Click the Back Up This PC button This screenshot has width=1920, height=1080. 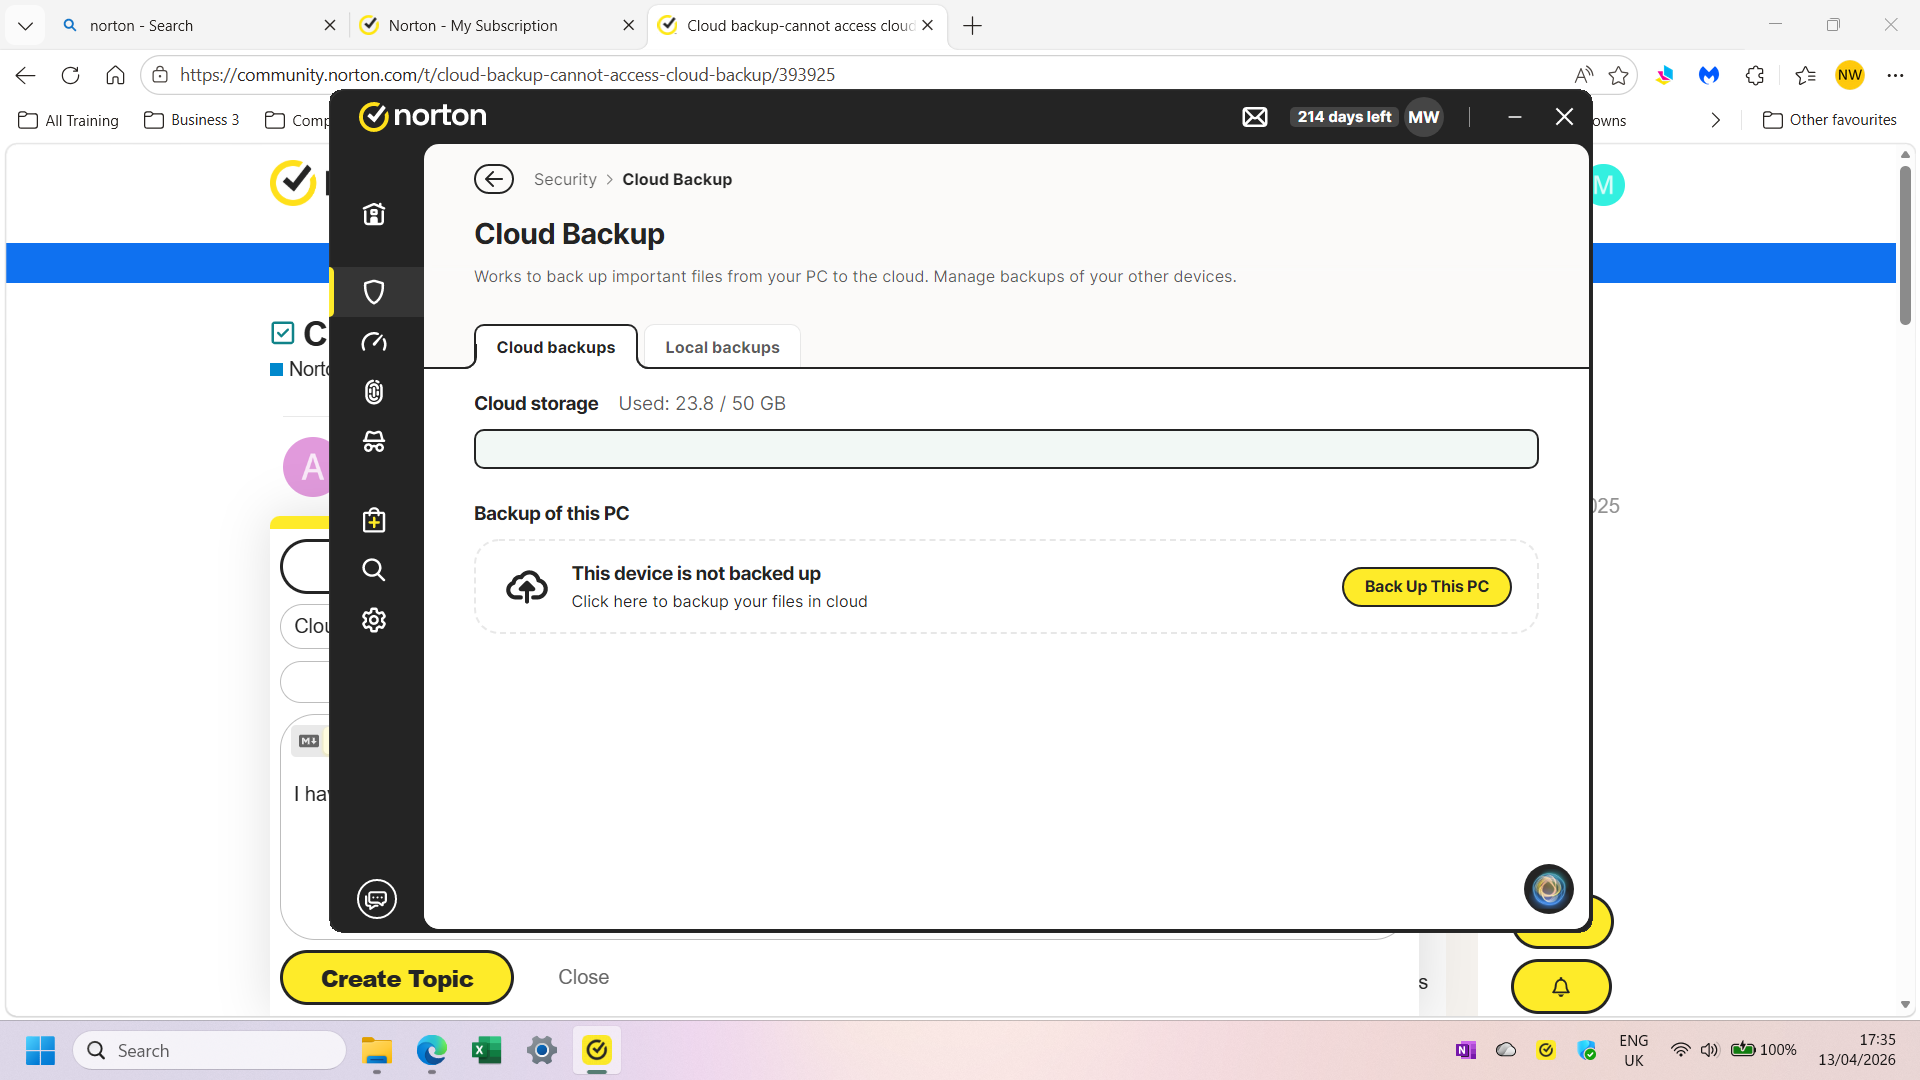[x=1426, y=587]
